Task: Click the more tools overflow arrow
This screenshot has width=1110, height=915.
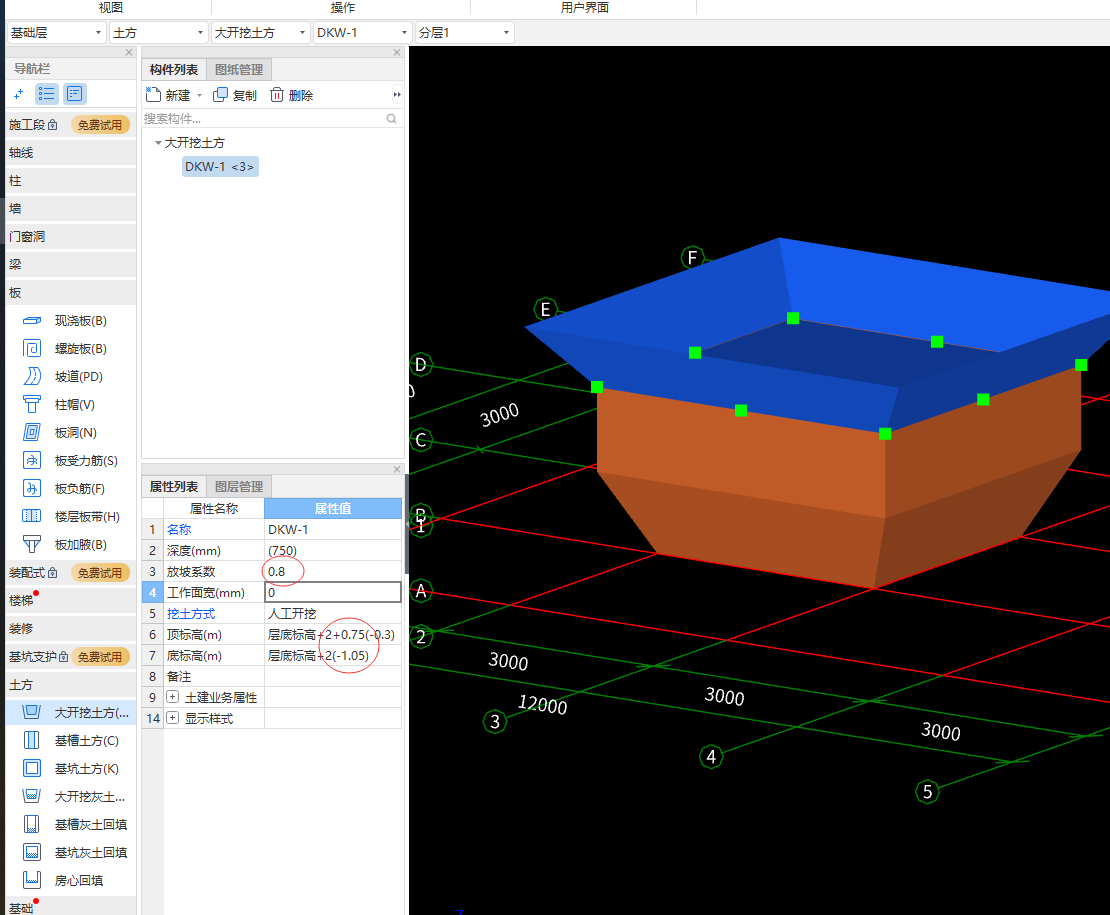Action: point(397,94)
